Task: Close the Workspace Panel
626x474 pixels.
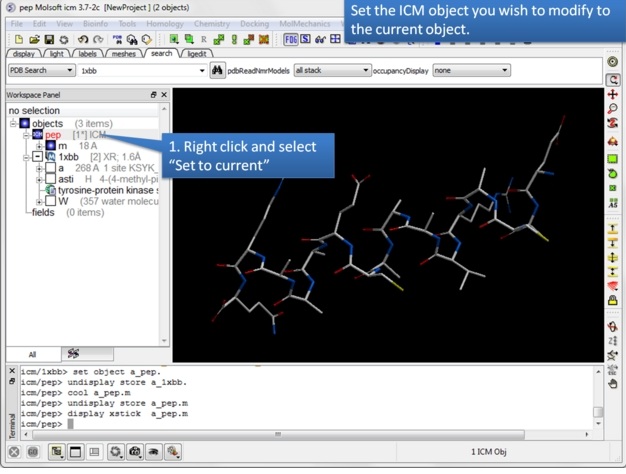Action: (x=164, y=95)
